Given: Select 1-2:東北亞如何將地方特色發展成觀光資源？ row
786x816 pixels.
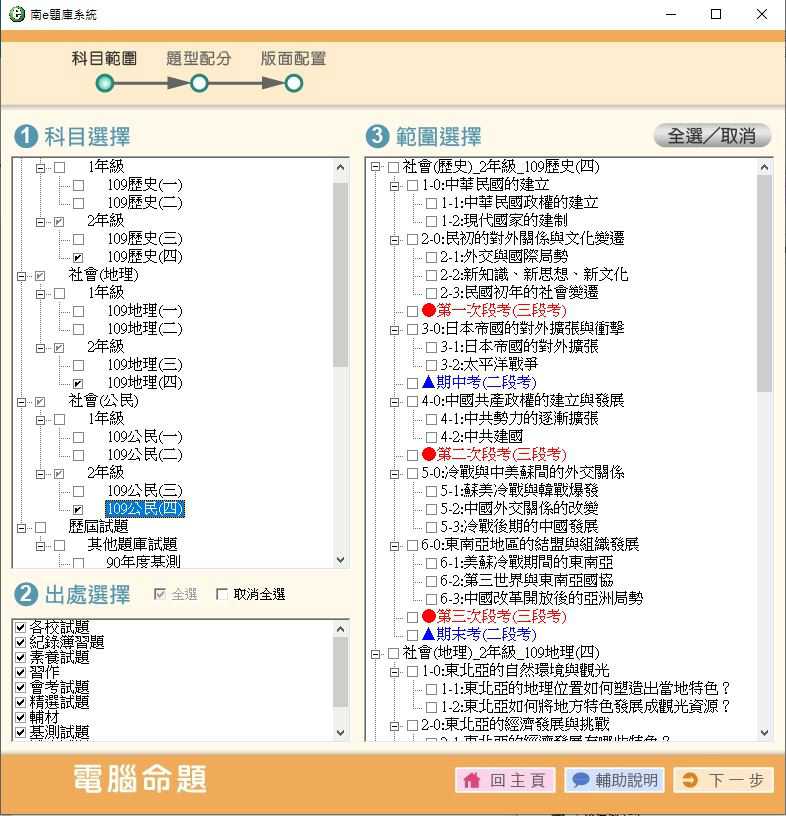Looking at the screenshot, I should pos(586,706).
